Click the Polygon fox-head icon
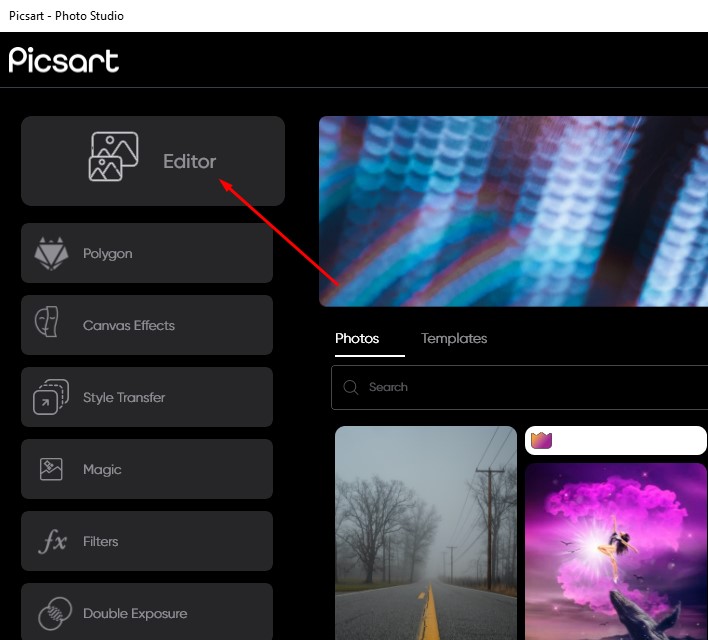Image resolution: width=708 pixels, height=640 pixels. point(51,254)
